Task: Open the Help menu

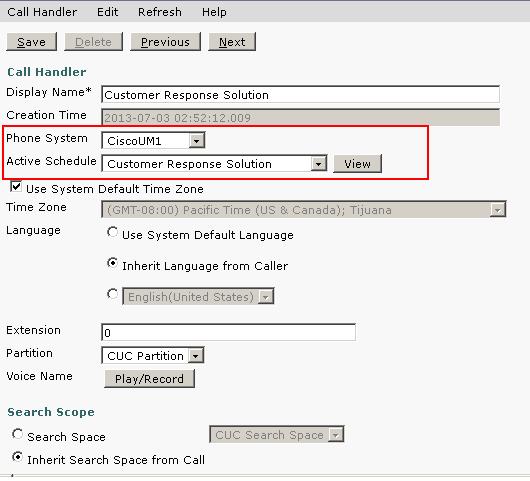Action: (214, 12)
